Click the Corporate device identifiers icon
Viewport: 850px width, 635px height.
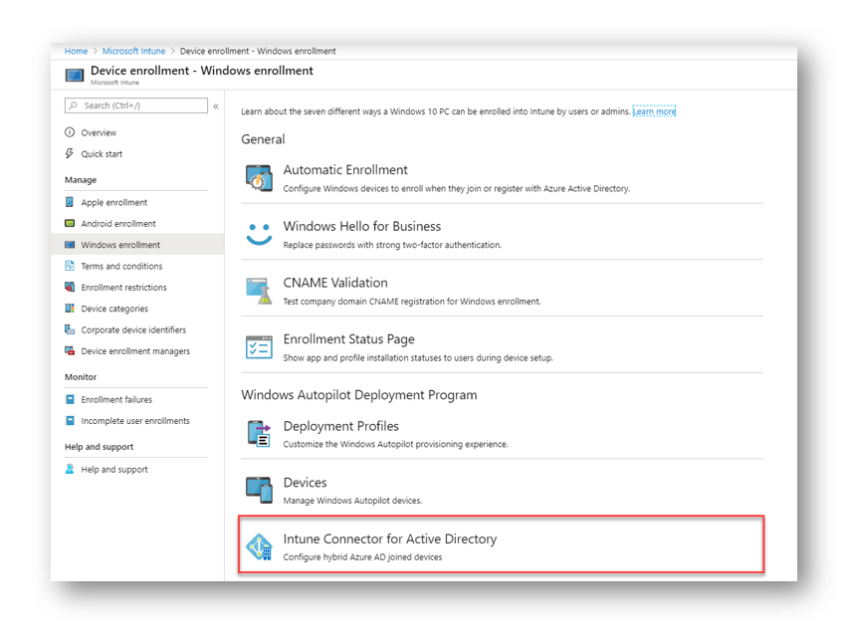[70, 329]
